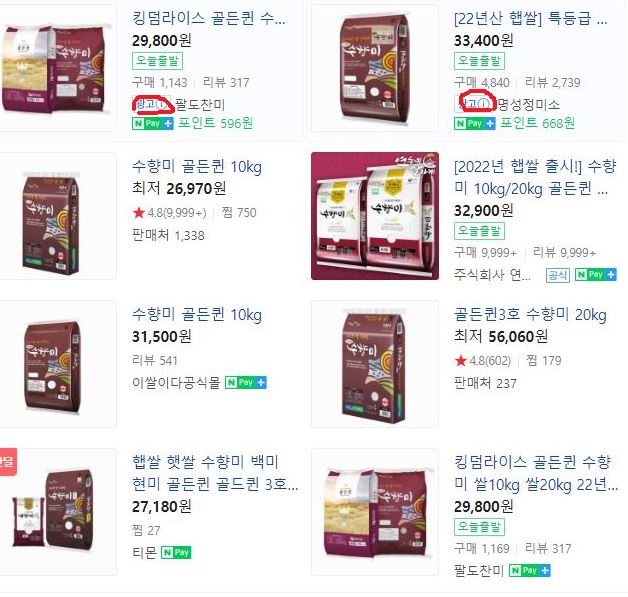Click N Pay plus badge beside 이쌀이다공식몰
628x597 pixels.
[246, 382]
